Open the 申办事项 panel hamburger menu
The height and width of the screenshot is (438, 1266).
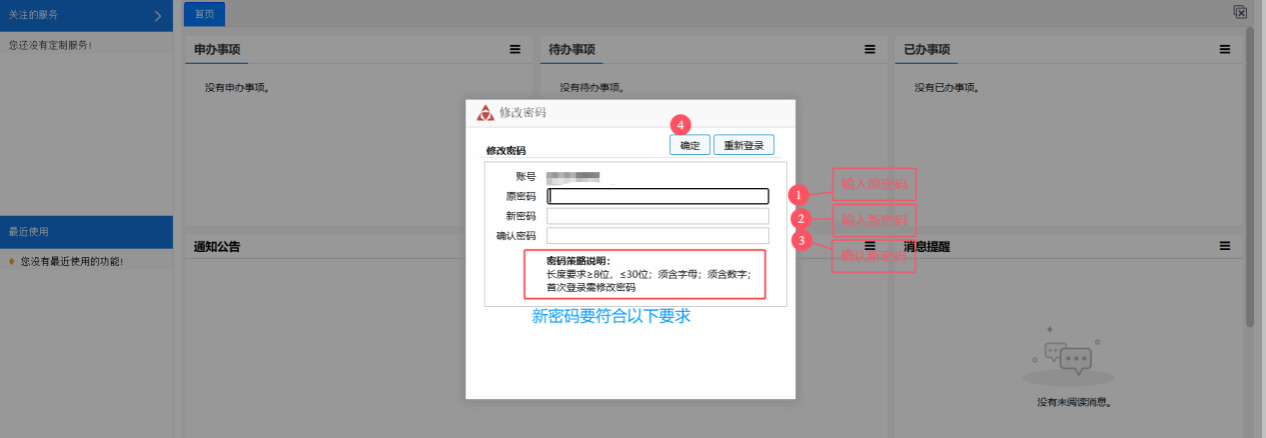click(515, 49)
